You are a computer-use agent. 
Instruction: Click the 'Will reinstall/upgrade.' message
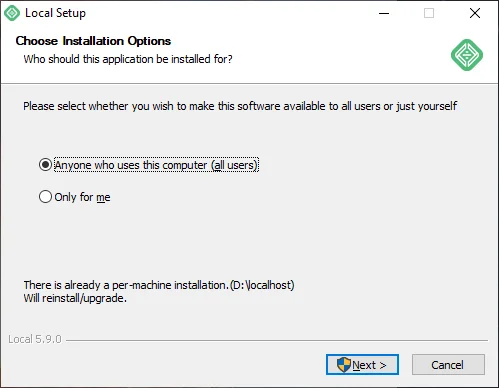75,298
